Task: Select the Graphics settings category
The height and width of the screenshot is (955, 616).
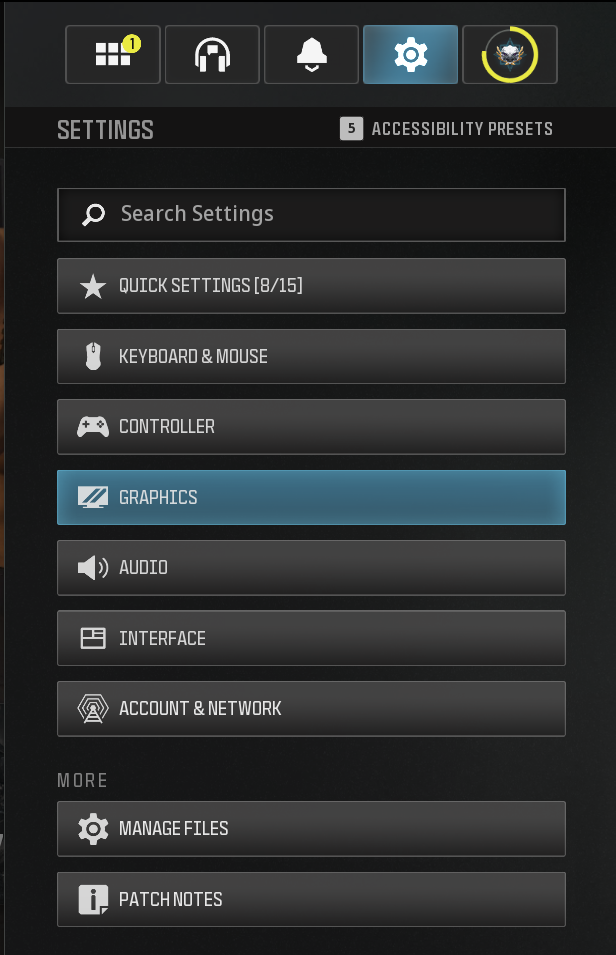Action: click(311, 498)
